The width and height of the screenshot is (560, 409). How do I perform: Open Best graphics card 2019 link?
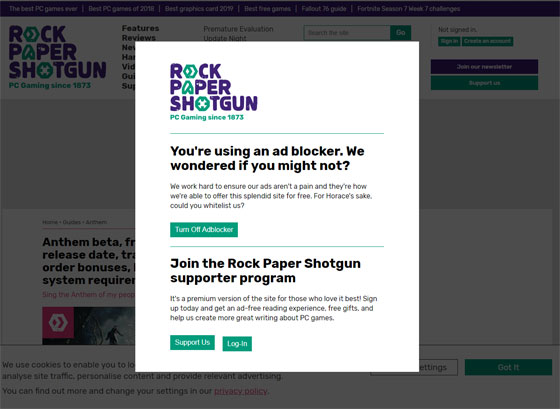tap(199, 9)
